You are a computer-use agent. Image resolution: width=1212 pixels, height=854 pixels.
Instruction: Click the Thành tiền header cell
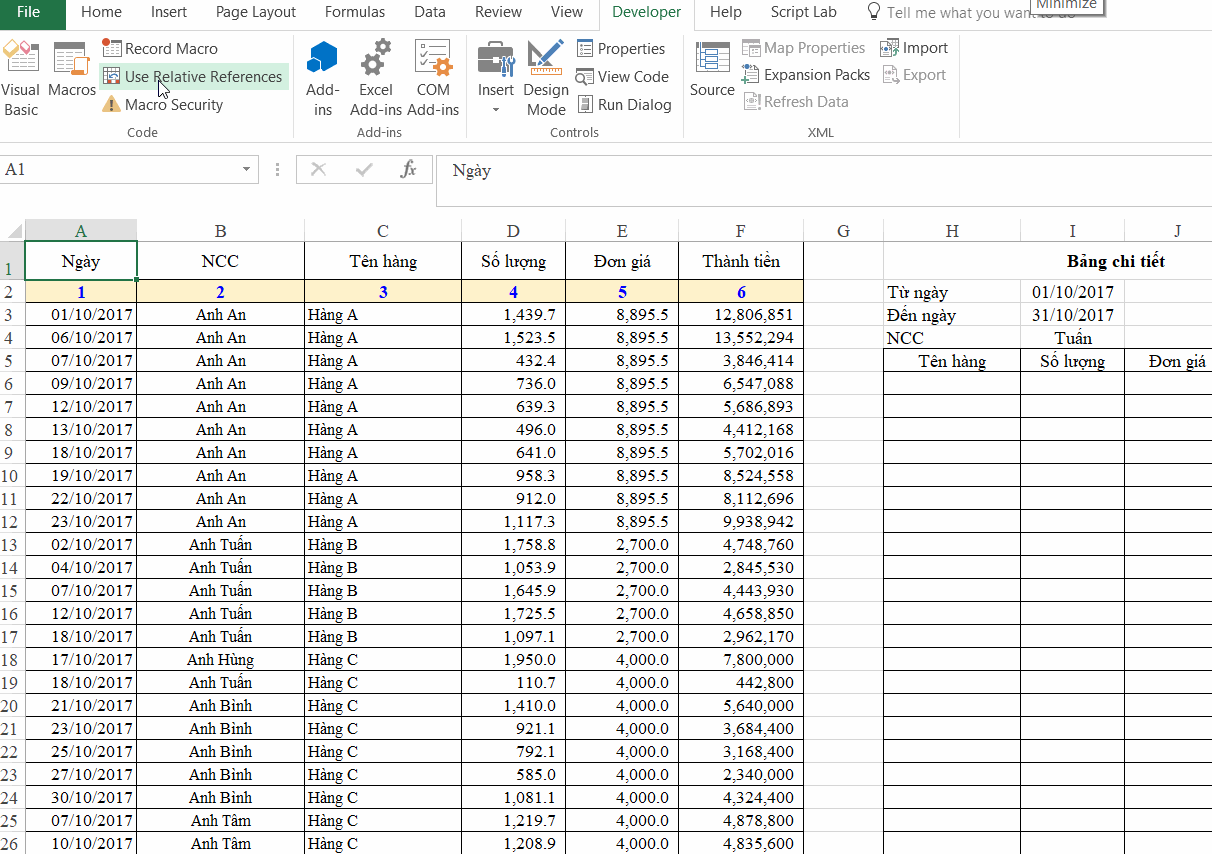coord(740,262)
